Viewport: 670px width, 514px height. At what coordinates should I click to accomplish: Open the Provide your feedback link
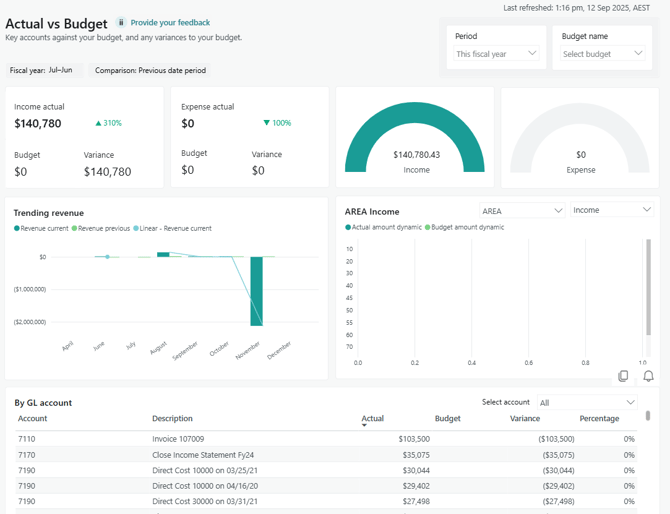click(170, 22)
